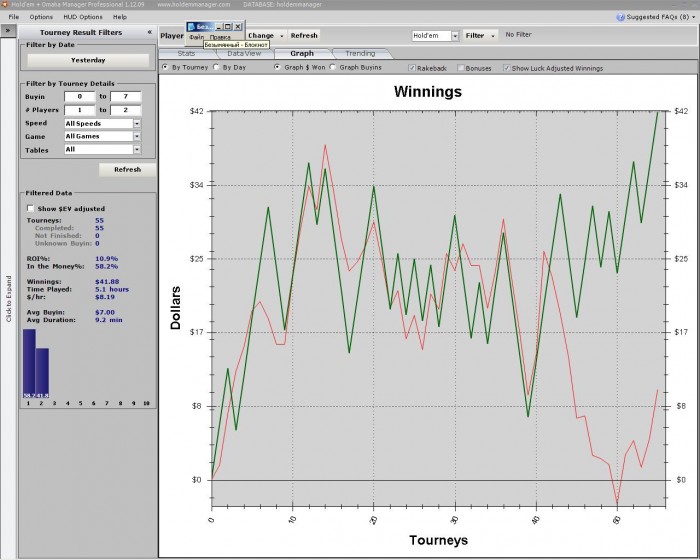Screen dimensions: 700x560
Task: Click the Suggested FAQs help icon
Action: [620, 17]
